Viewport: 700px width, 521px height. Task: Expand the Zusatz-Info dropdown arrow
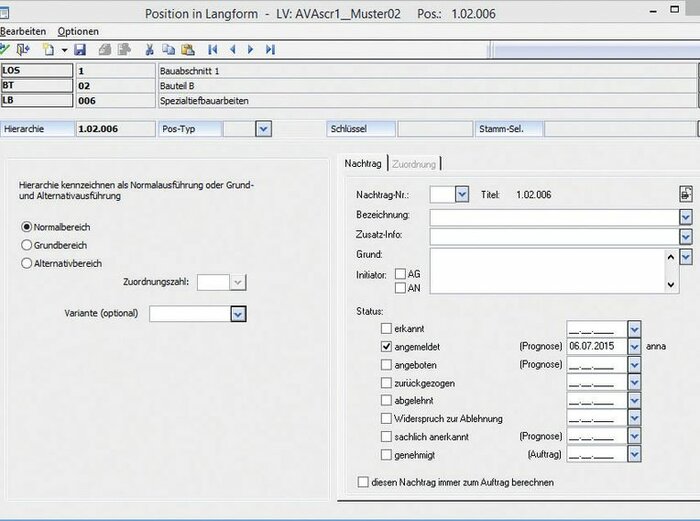pos(686,237)
